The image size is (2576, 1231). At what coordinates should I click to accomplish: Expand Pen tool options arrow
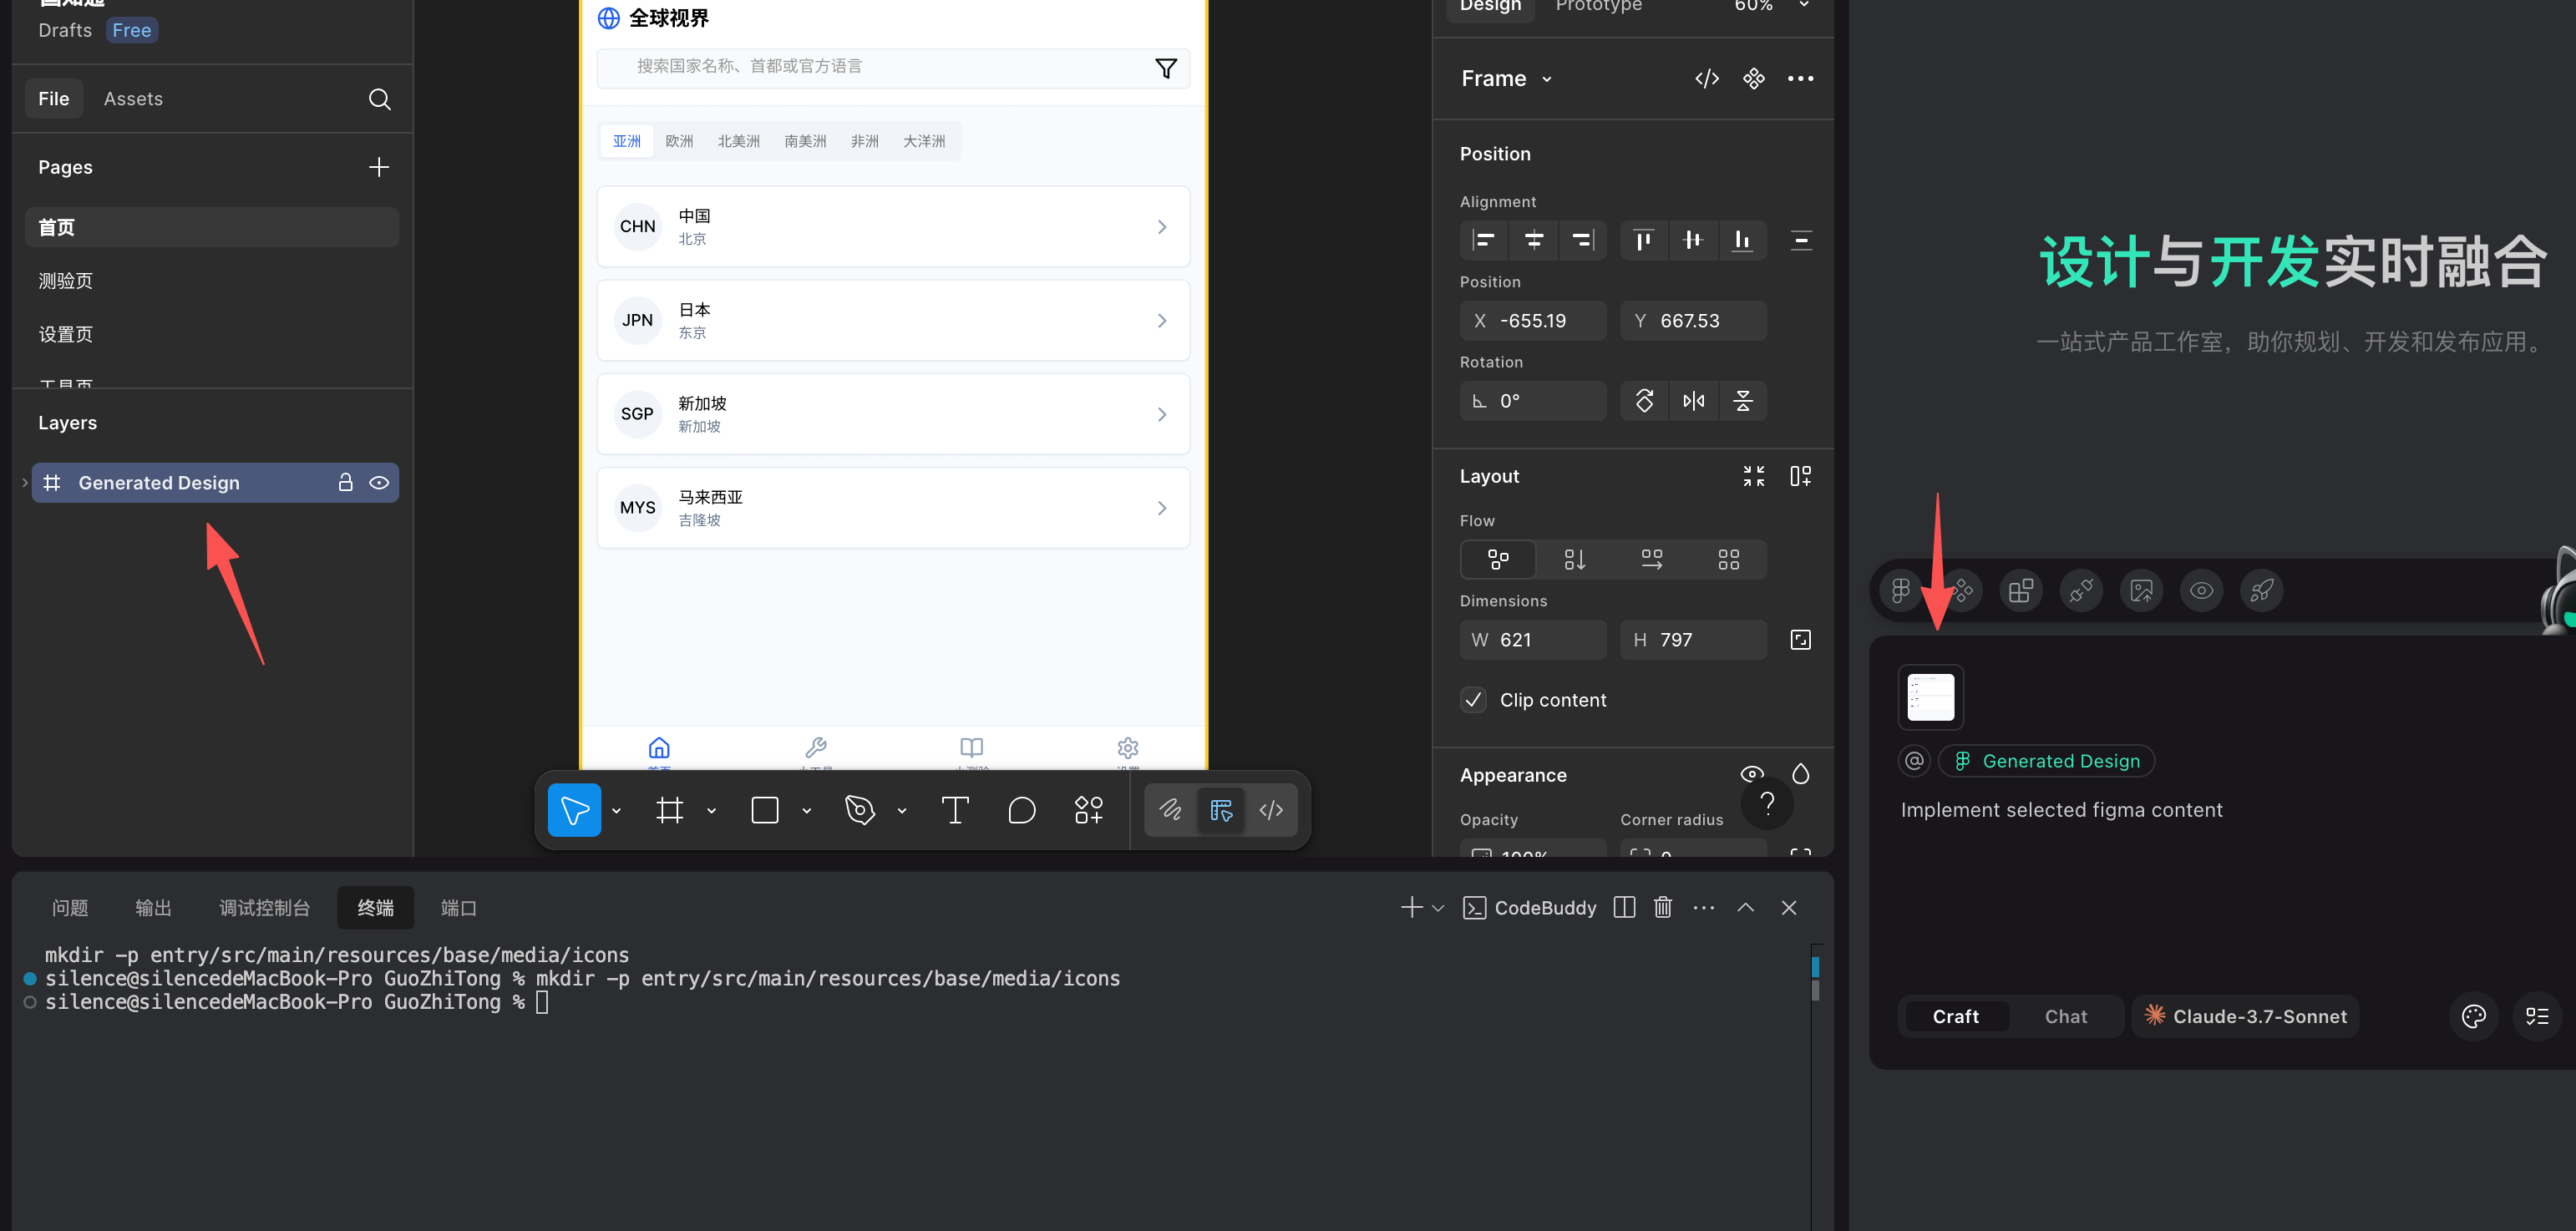tap(901, 811)
